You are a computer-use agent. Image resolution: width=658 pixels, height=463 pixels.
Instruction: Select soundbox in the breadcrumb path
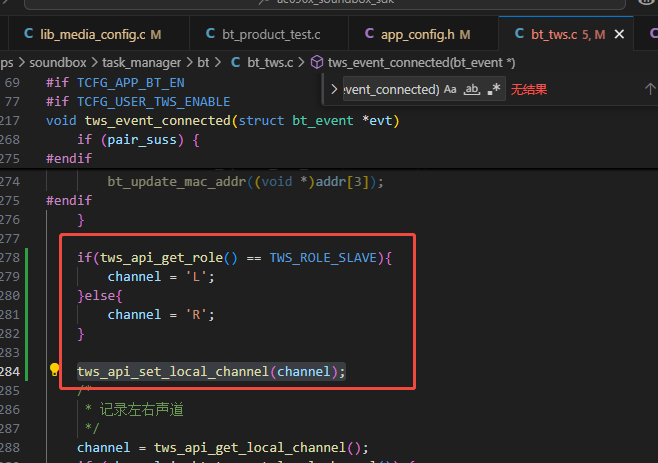[58, 63]
